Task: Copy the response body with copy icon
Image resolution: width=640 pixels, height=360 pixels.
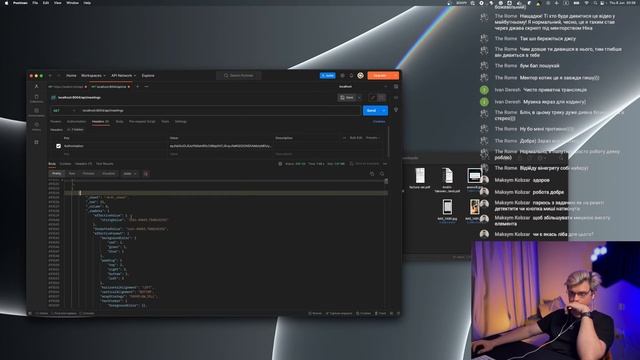Action: click(372, 174)
